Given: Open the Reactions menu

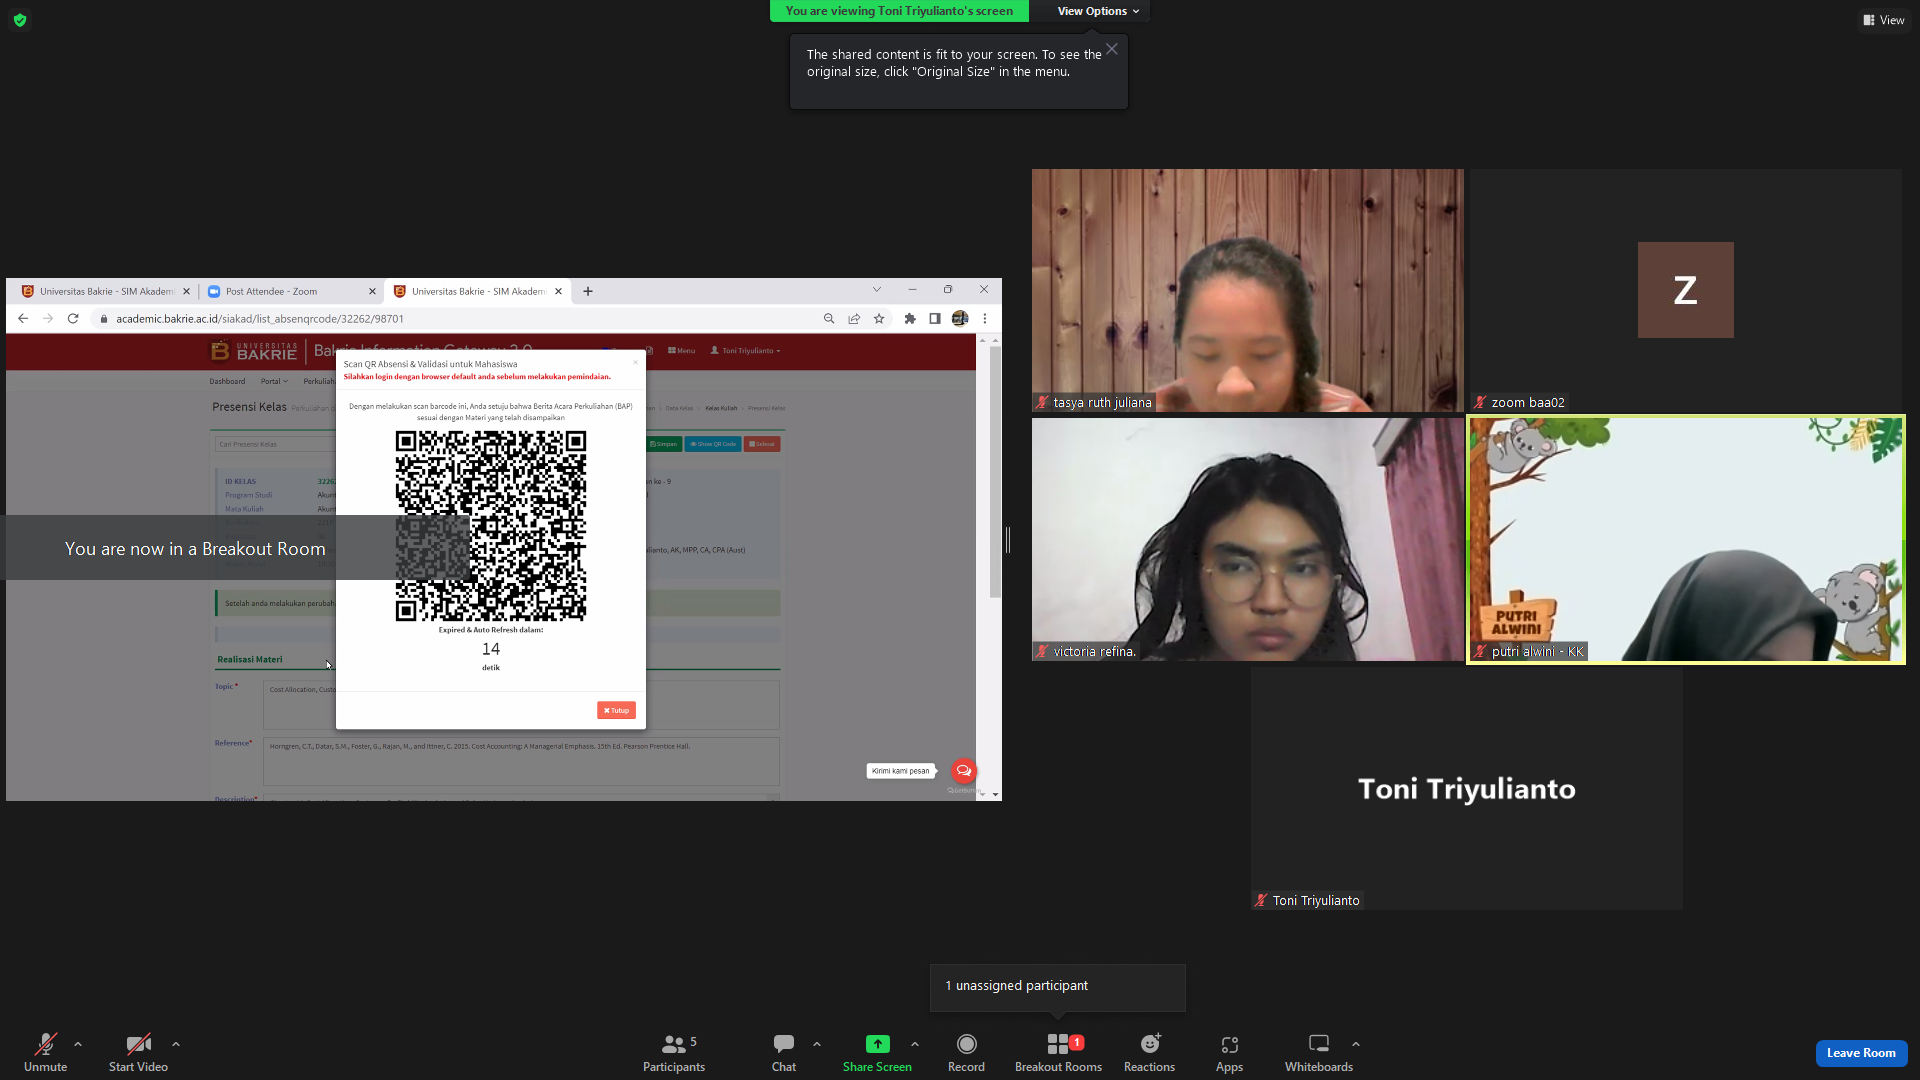Looking at the screenshot, I should click(x=1149, y=1052).
